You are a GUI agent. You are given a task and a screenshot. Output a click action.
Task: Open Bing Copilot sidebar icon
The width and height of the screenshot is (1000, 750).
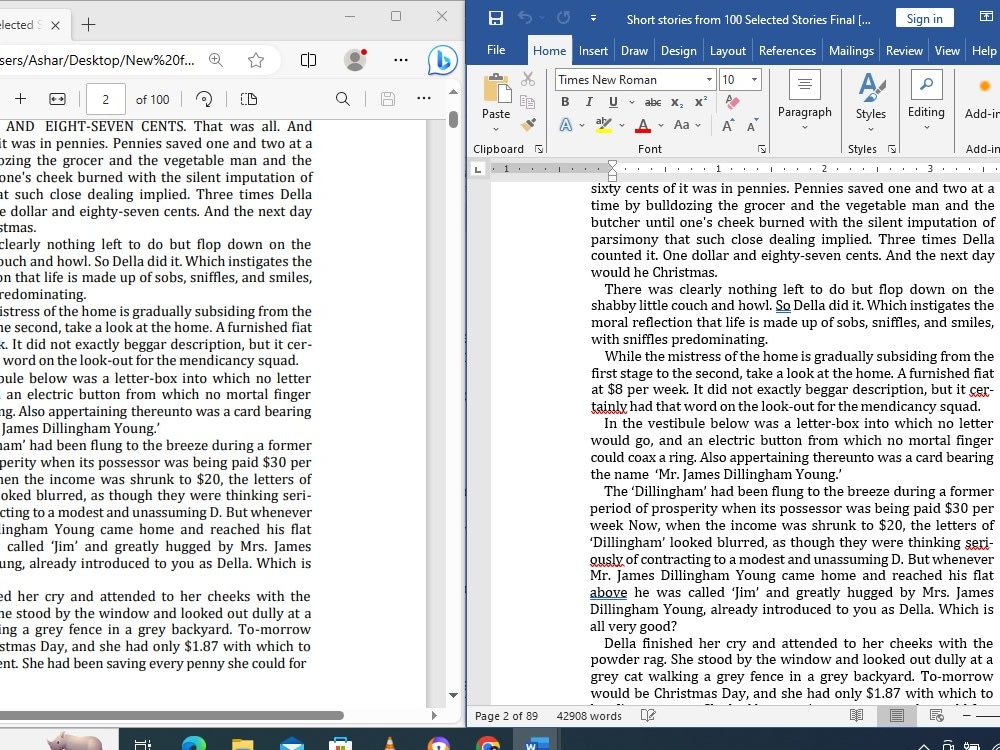click(442, 60)
